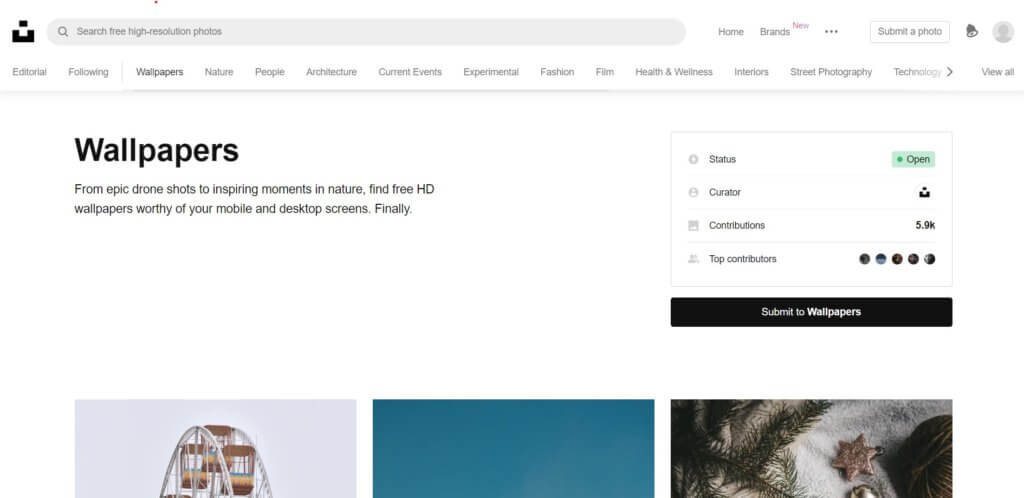Select the Nature topic tab
Screen dimensions: 1024x498
[219, 72]
